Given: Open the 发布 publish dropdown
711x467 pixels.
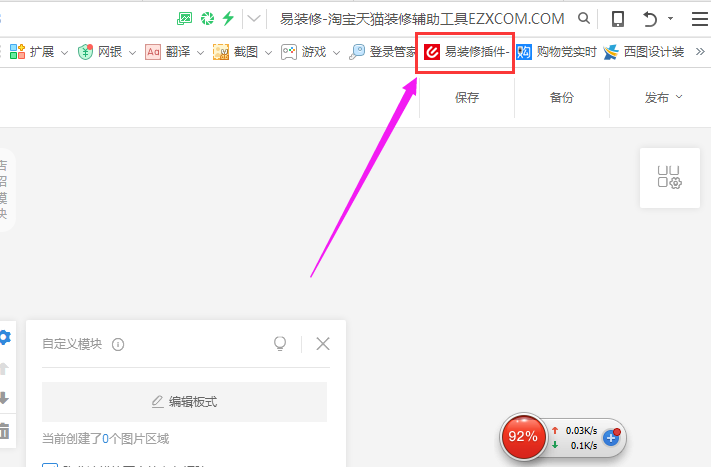Looking at the screenshot, I should click(663, 97).
